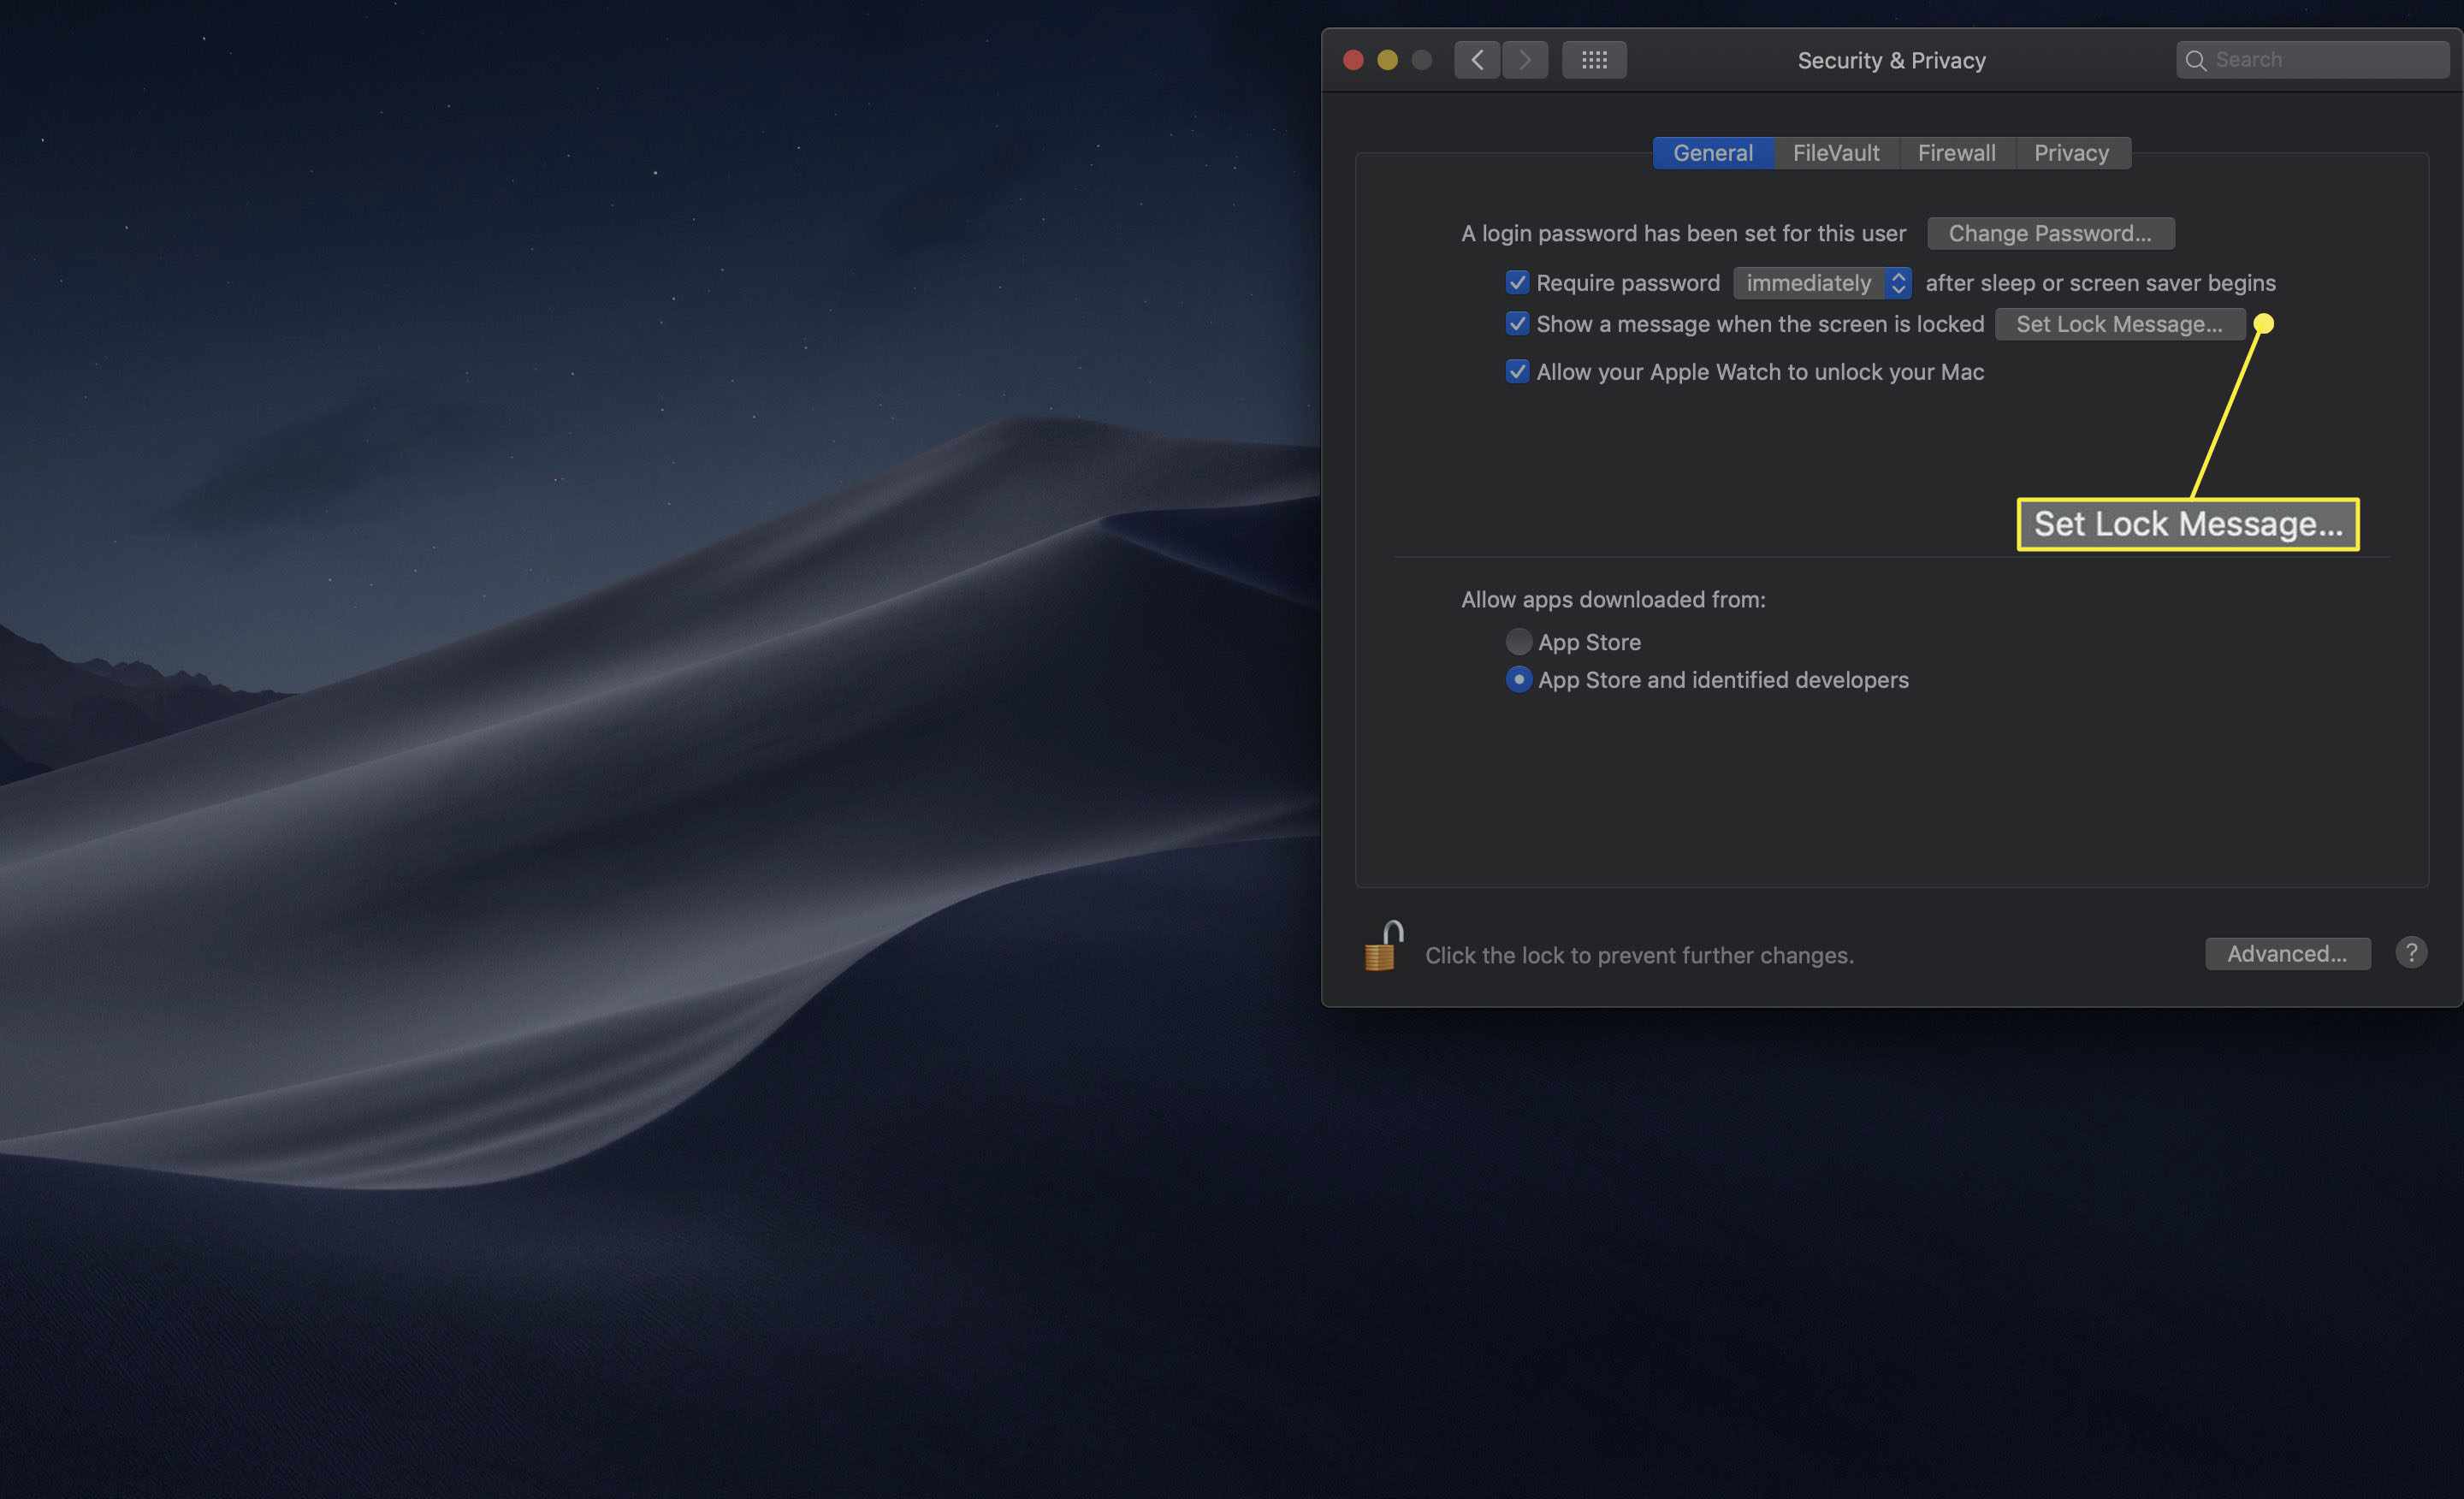Toggle Show message when screen is locked
The height and width of the screenshot is (1499, 2464).
tap(1515, 323)
